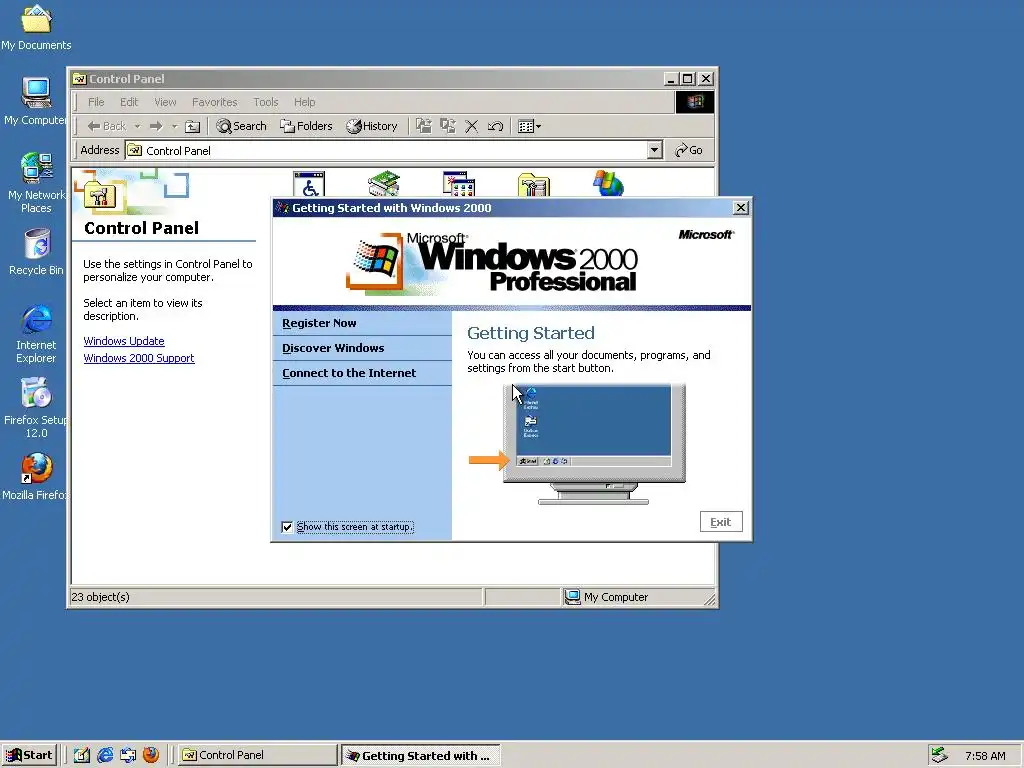Open the Windows globe icon in Control Panel
Screen dimensions: 1024x768
[x=608, y=184]
